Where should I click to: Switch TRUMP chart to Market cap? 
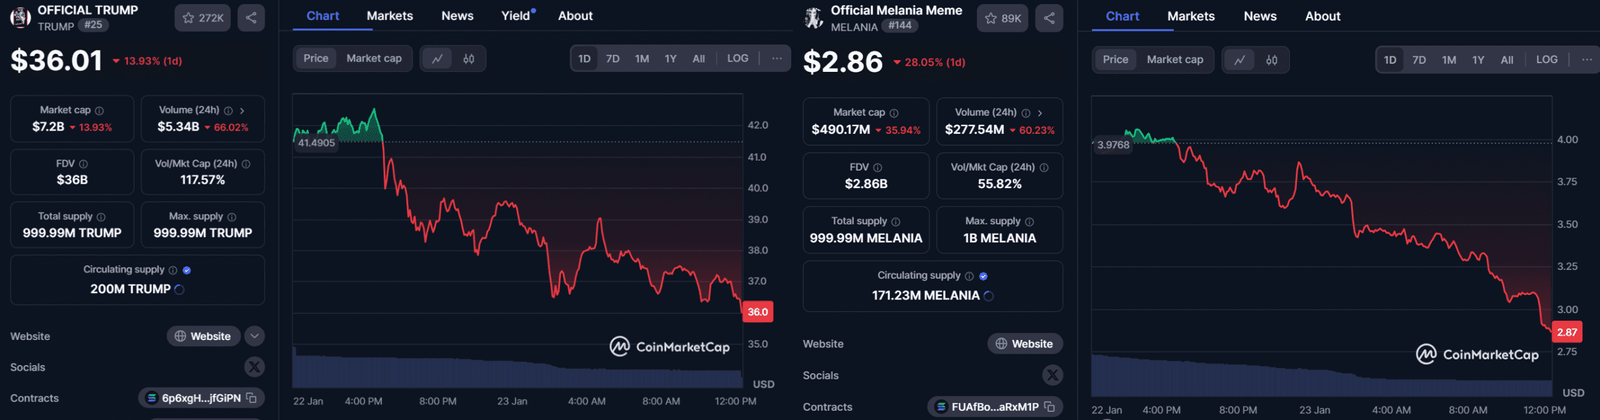coord(373,59)
